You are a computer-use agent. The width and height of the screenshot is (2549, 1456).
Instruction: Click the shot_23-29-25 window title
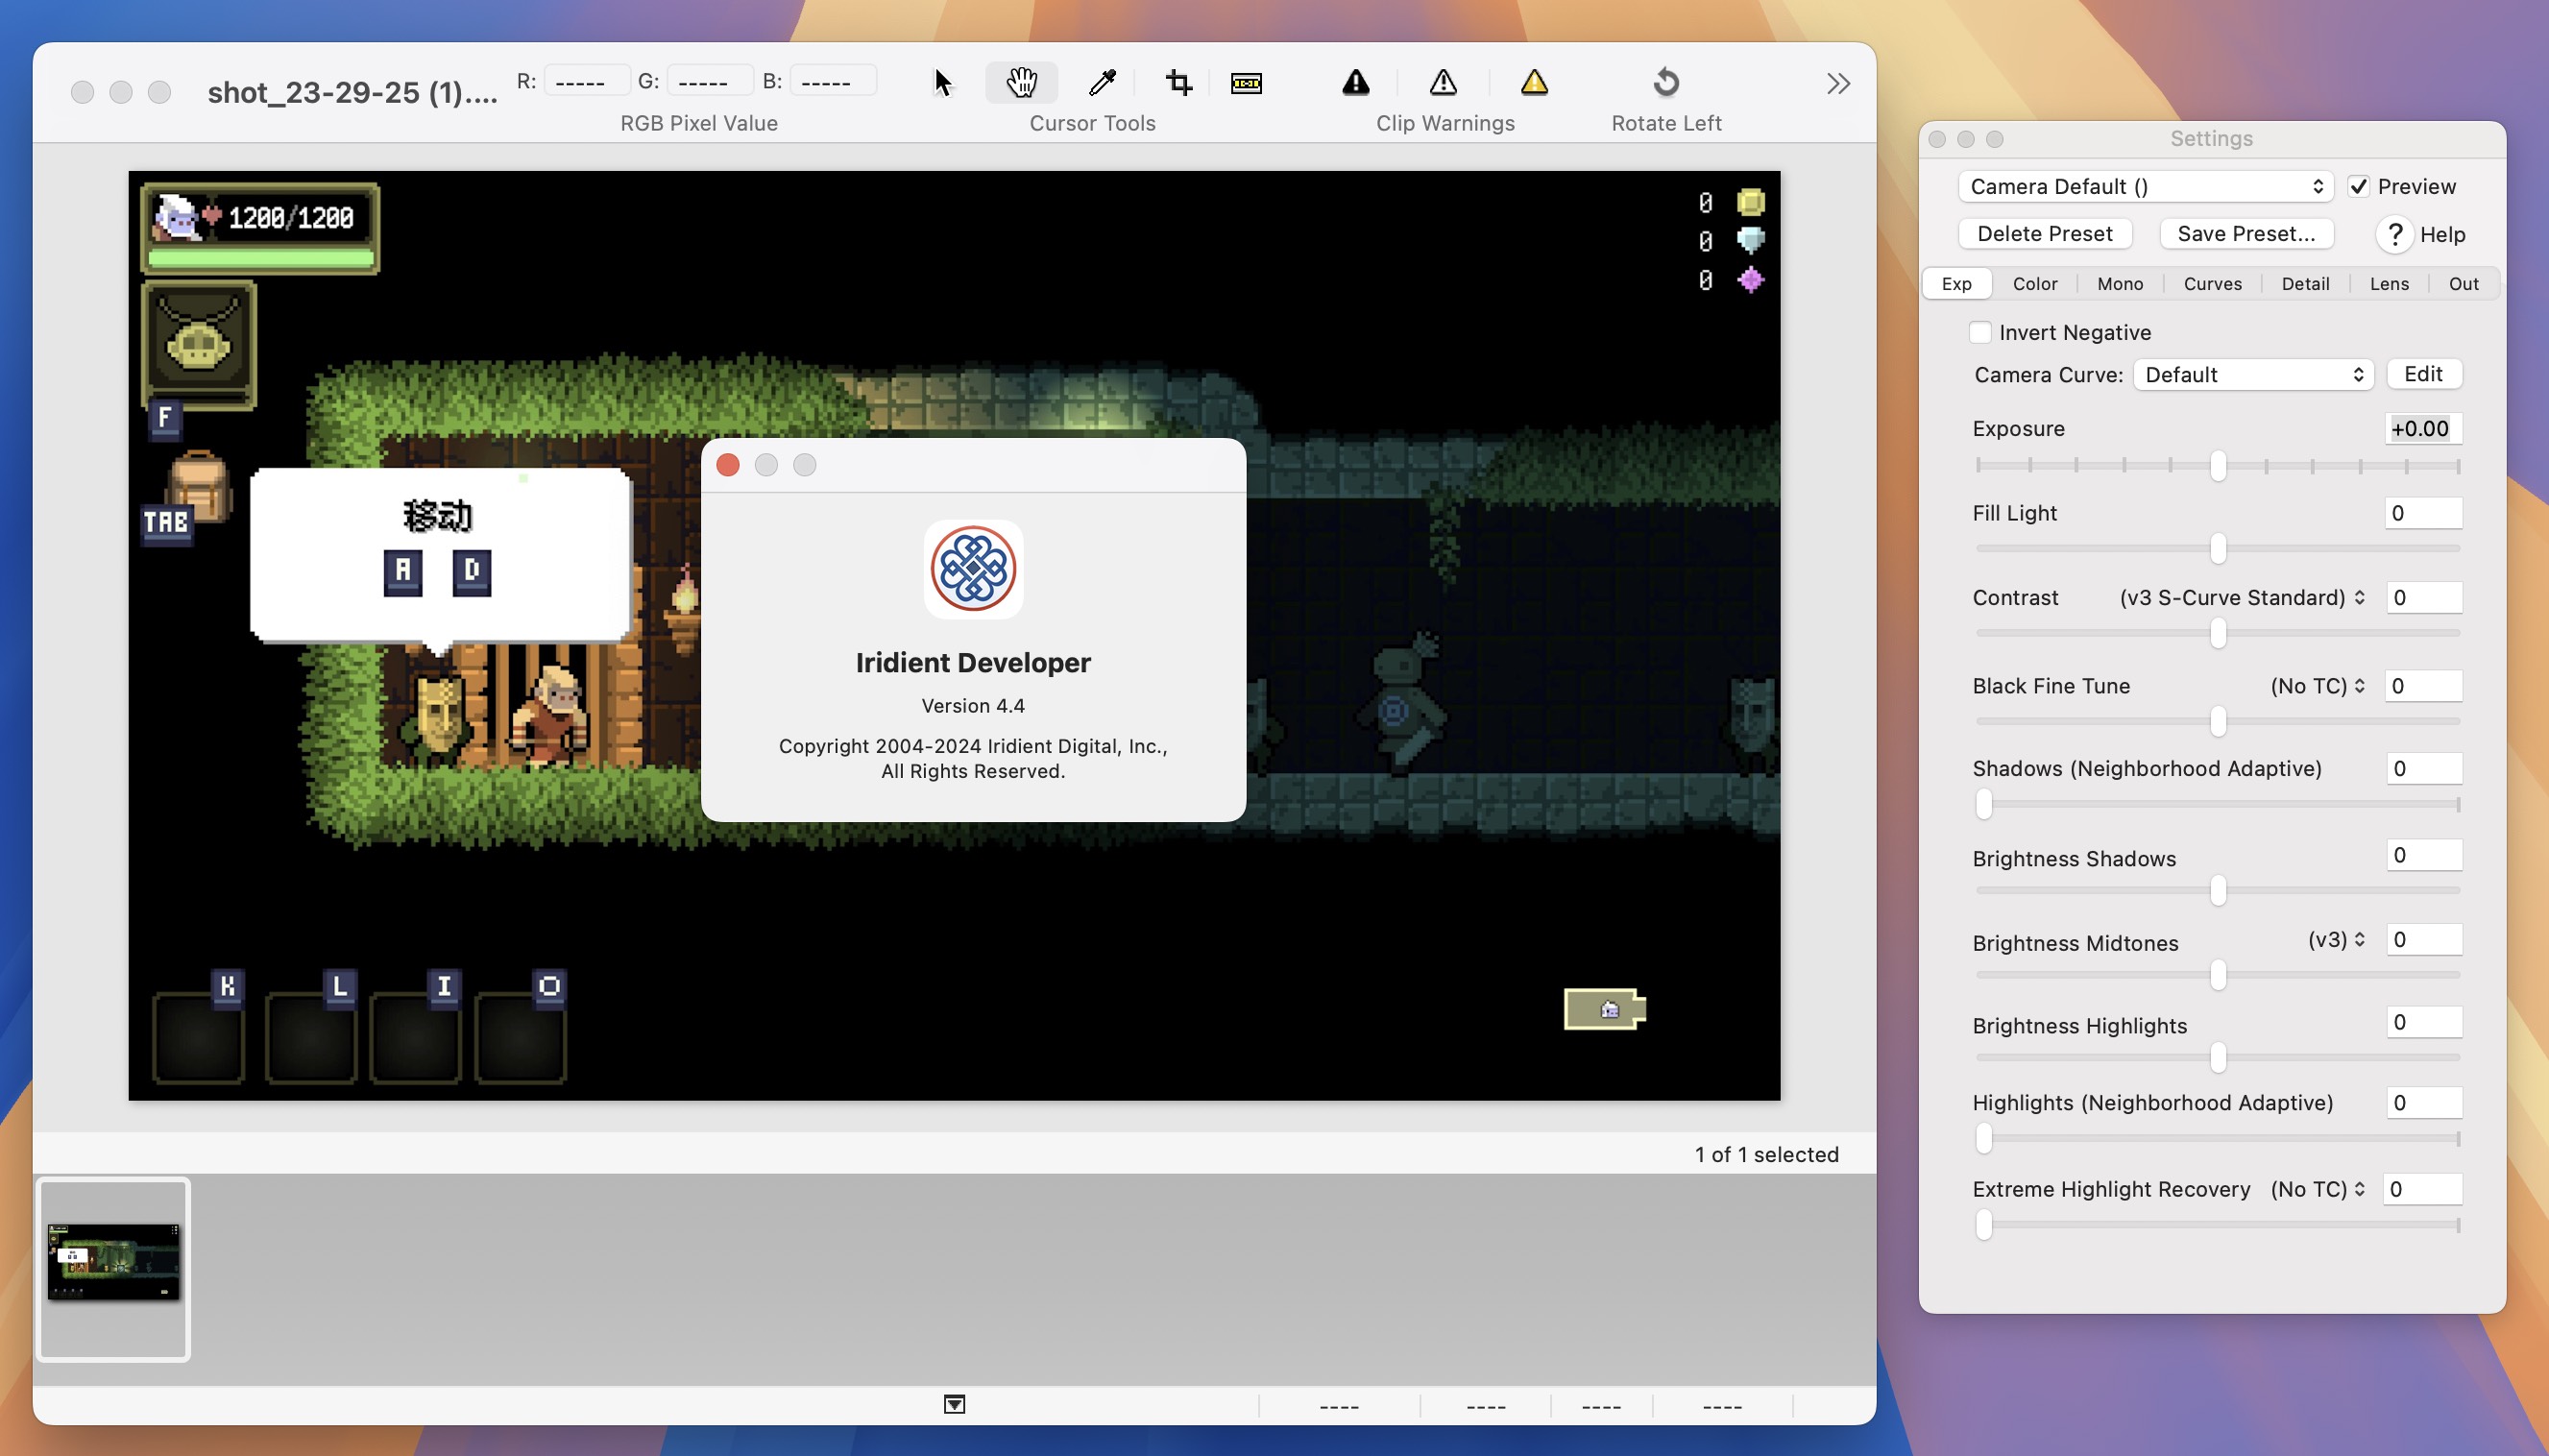click(352, 93)
